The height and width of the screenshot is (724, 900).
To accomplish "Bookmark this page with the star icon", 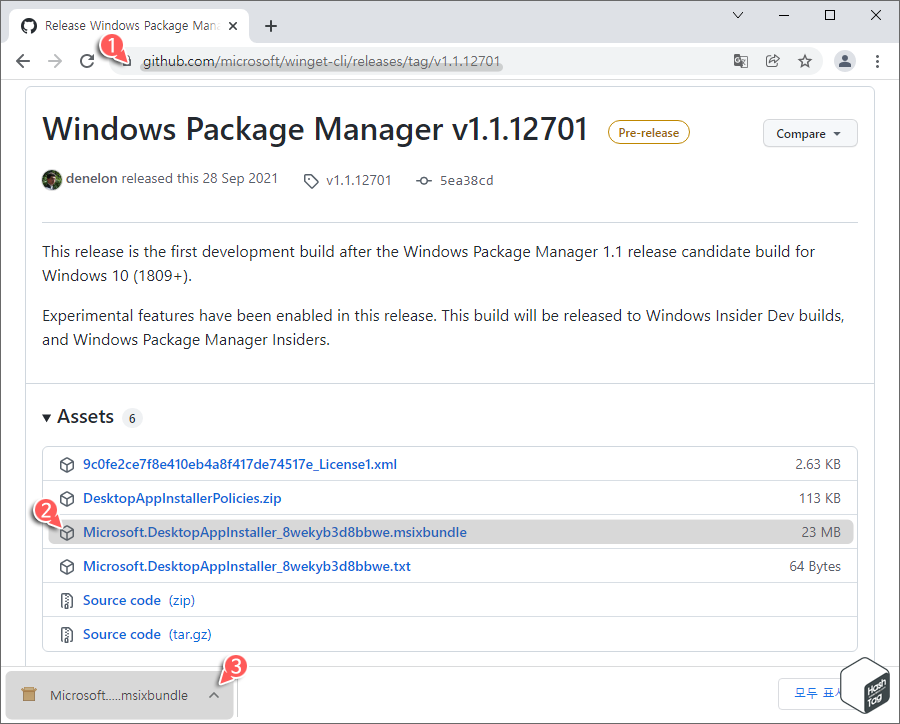I will 805,61.
